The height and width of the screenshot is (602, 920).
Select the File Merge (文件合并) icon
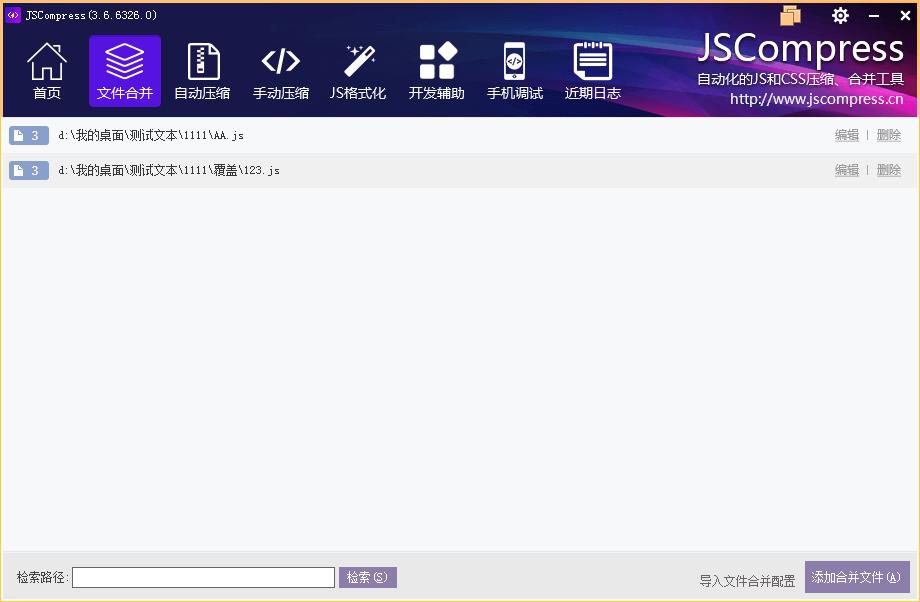[x=125, y=71]
